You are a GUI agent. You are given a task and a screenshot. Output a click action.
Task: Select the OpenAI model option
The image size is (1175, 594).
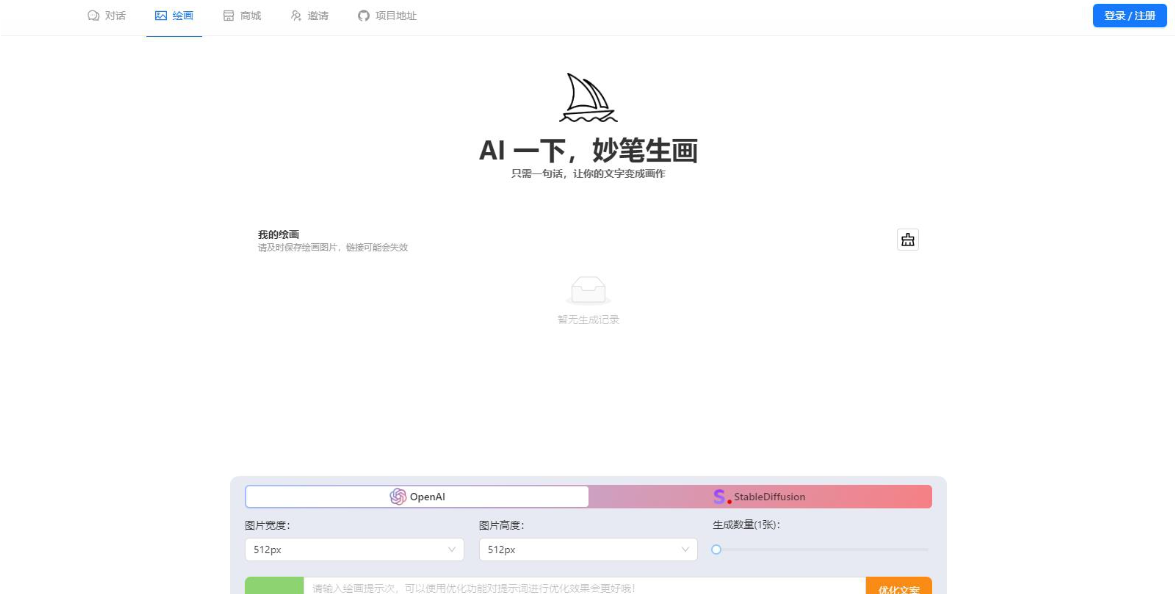click(x=417, y=497)
